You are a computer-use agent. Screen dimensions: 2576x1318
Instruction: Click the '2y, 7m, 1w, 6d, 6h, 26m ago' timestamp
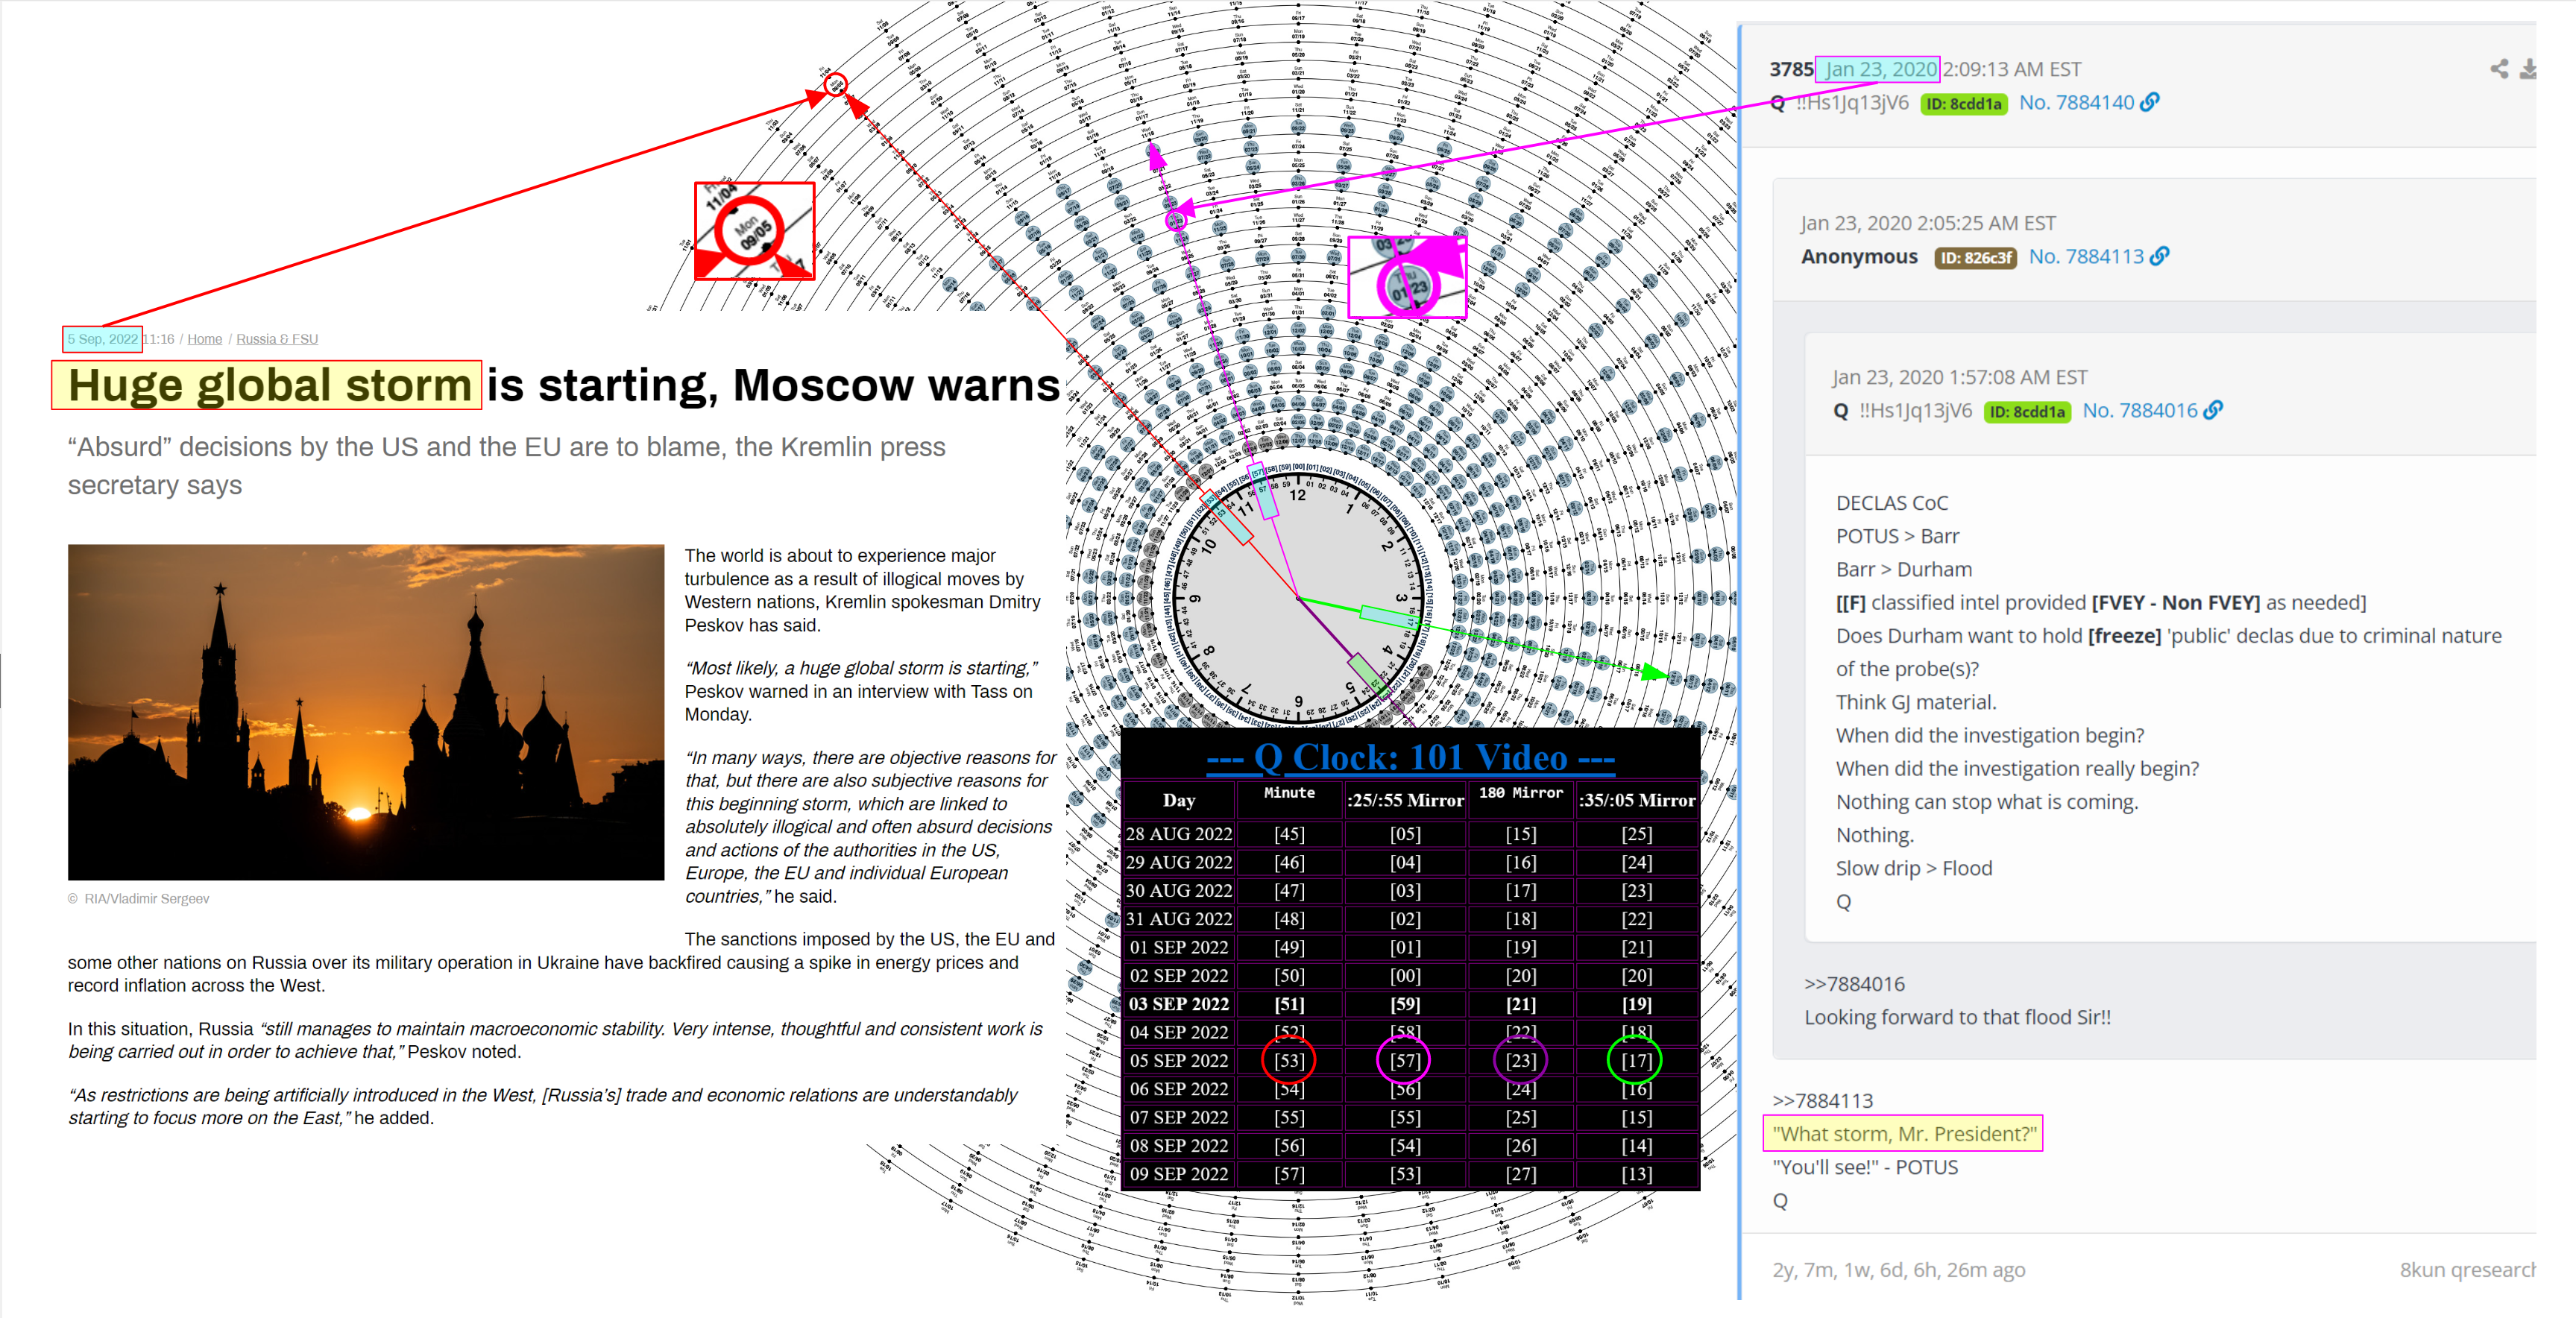click(1899, 1270)
